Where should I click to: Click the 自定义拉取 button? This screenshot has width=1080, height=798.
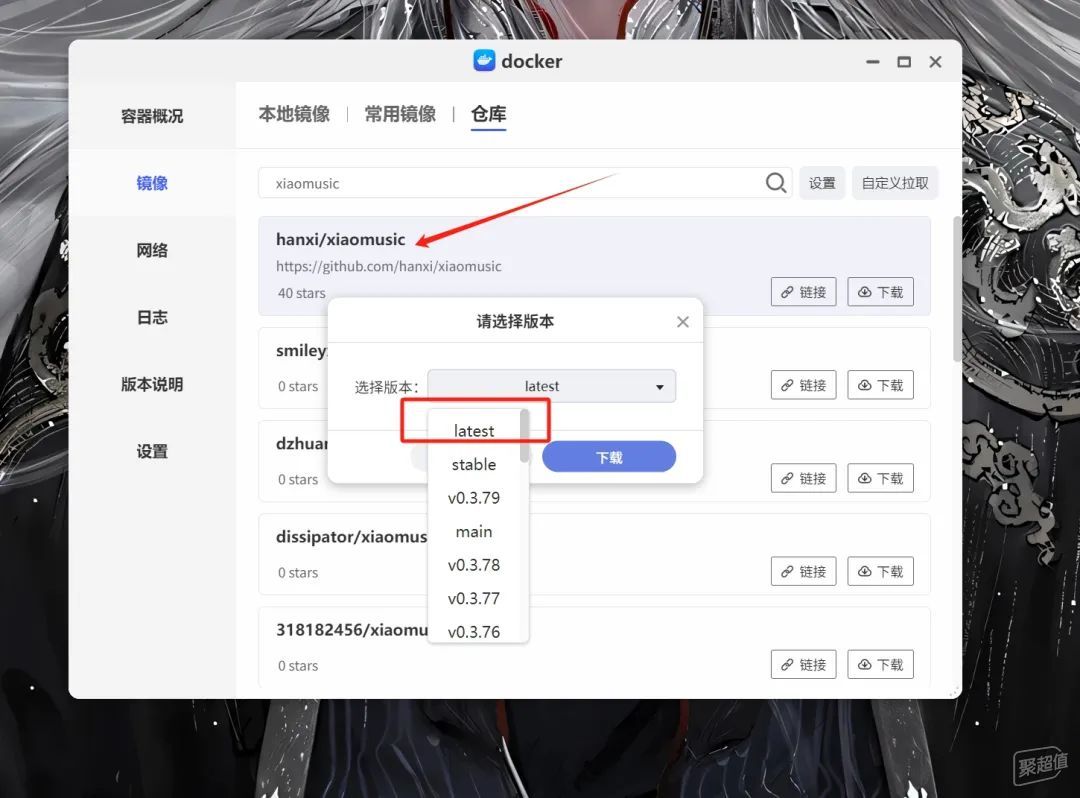(x=895, y=183)
